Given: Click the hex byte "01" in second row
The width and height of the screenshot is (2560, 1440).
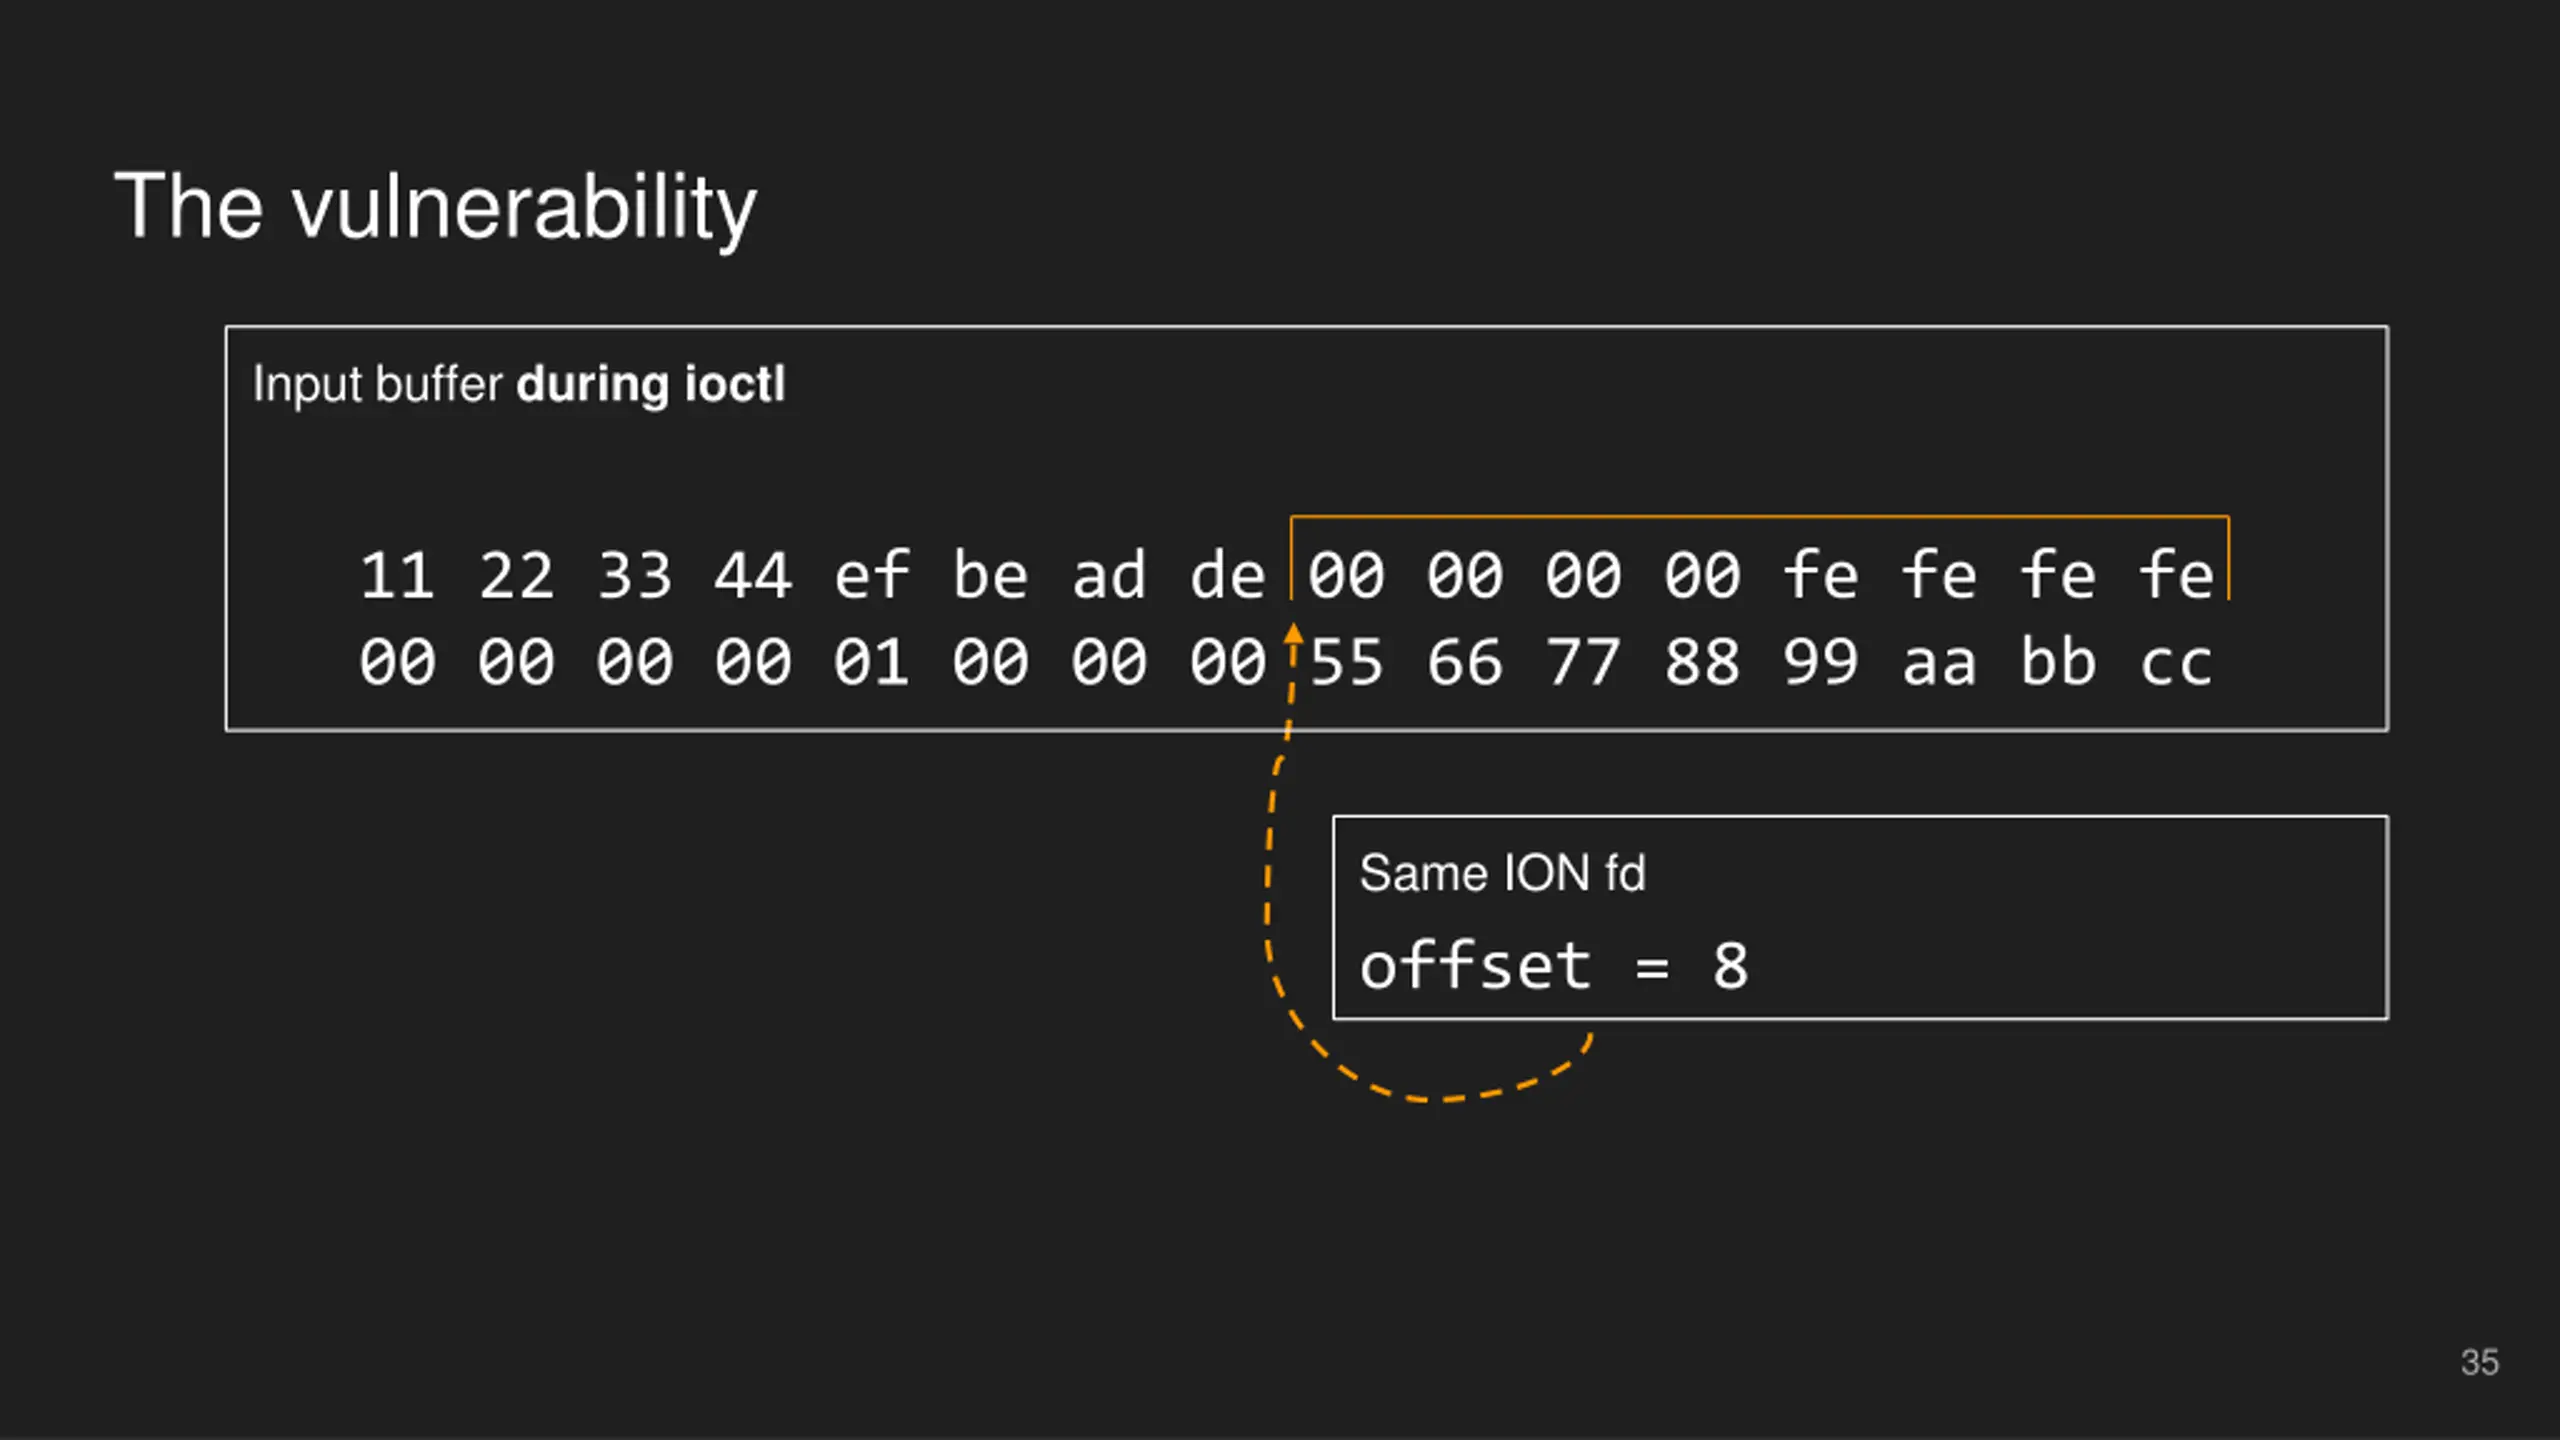Looking at the screenshot, I should [x=871, y=662].
